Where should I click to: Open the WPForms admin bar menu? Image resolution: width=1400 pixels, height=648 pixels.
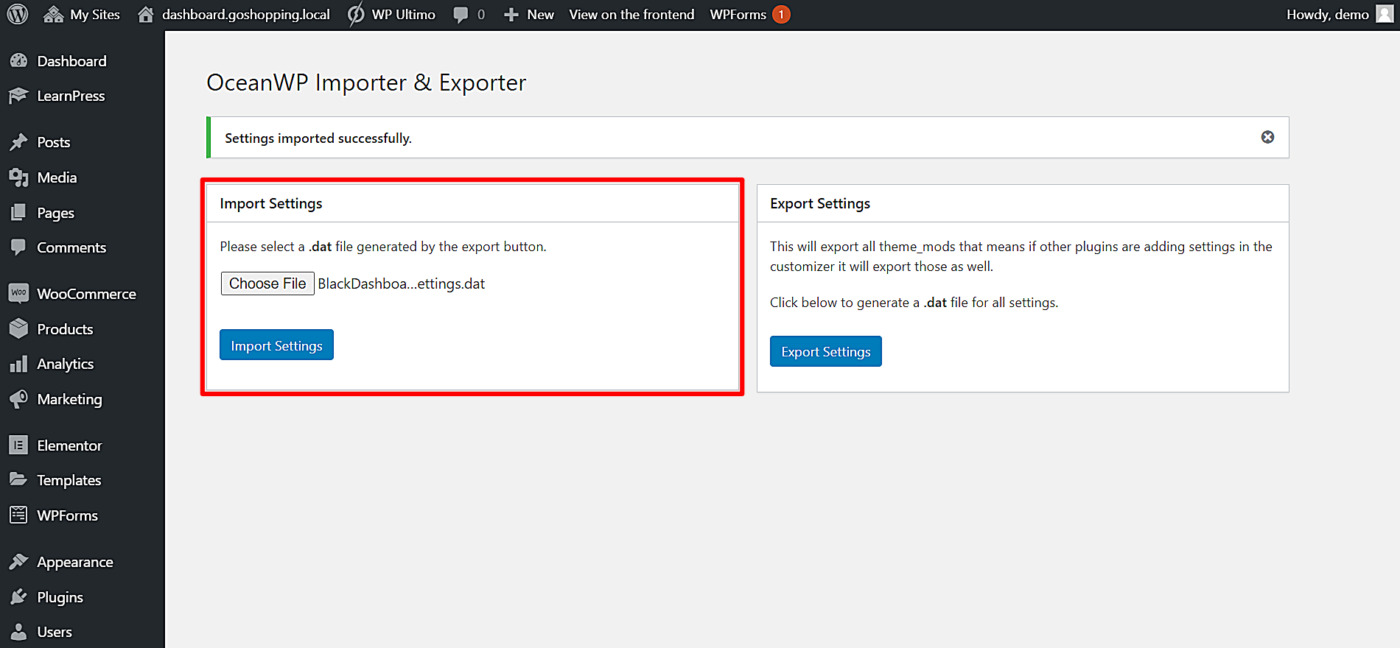click(x=750, y=15)
